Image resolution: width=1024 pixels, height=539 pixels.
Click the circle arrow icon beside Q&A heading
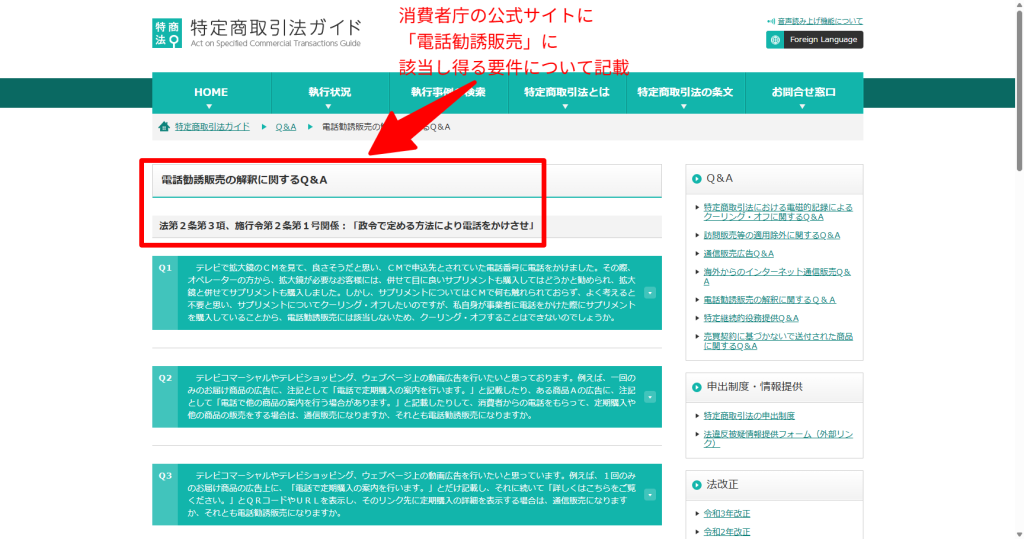[696, 178]
